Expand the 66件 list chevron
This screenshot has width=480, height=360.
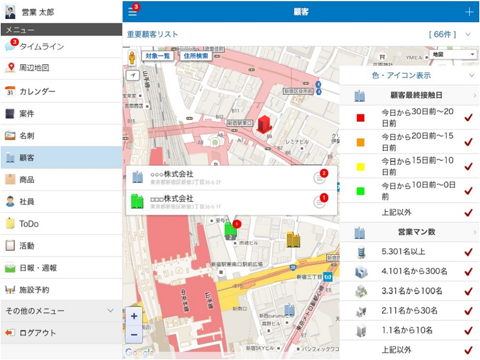(x=468, y=34)
